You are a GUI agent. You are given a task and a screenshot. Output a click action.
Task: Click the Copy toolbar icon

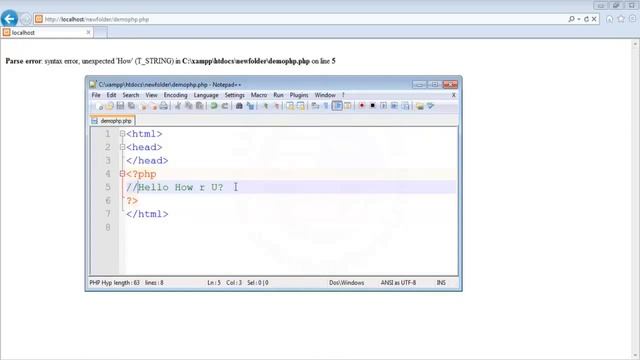189,106
